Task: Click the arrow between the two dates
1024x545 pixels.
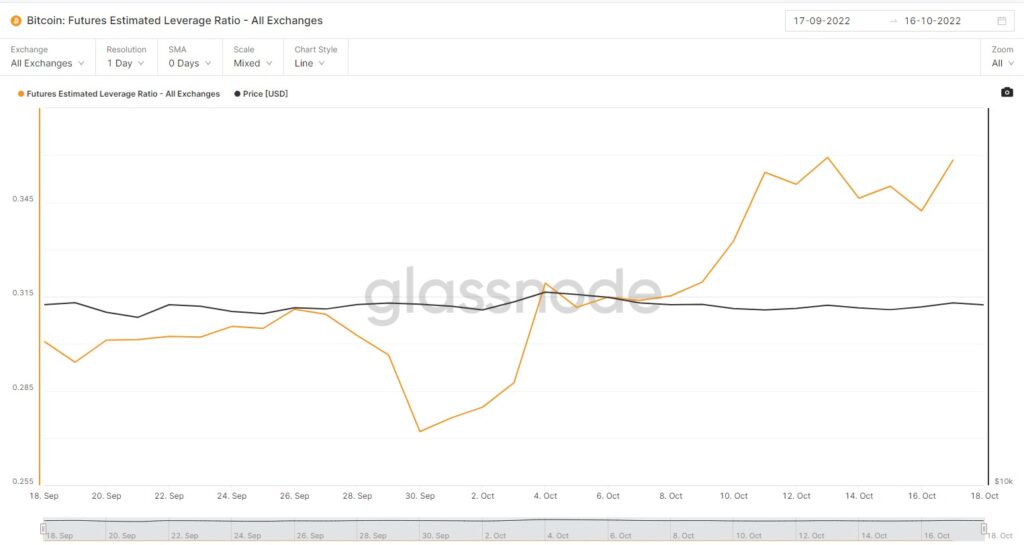Action: (x=893, y=21)
